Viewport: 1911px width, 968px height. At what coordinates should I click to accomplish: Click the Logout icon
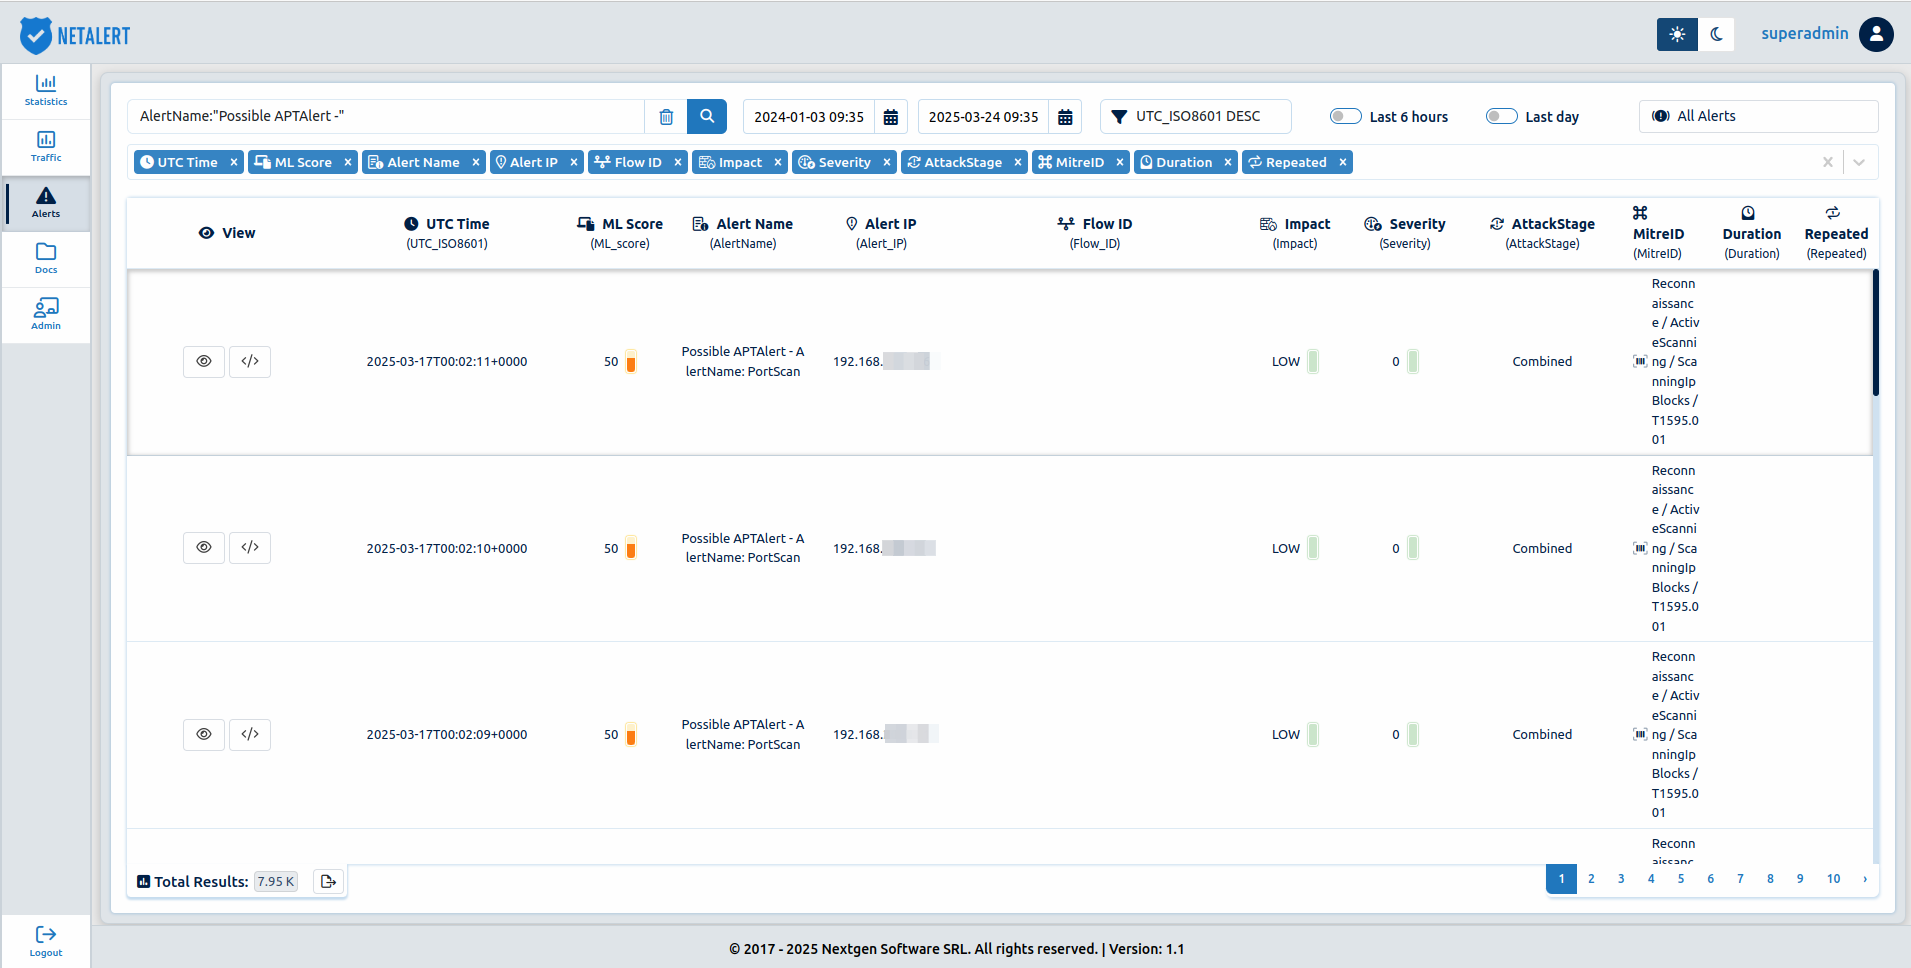pos(46,935)
